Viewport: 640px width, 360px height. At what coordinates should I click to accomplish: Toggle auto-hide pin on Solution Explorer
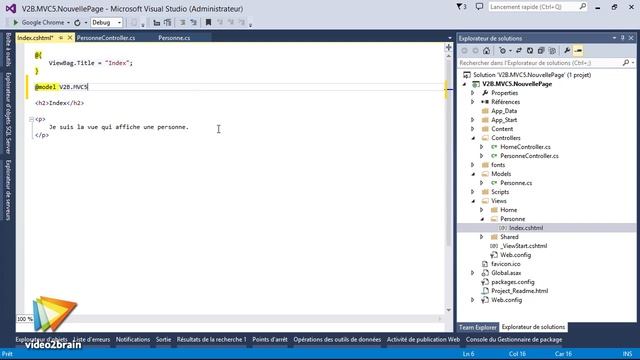(622, 38)
